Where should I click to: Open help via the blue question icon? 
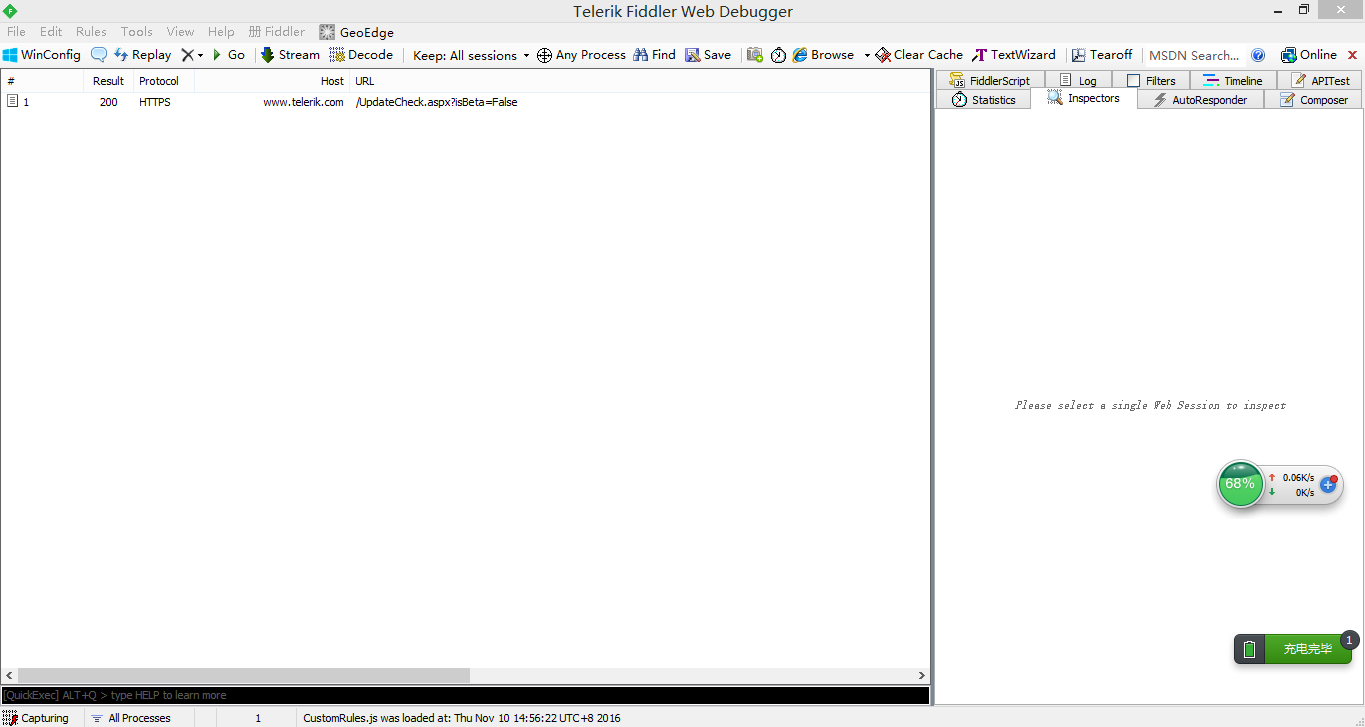[x=1258, y=55]
